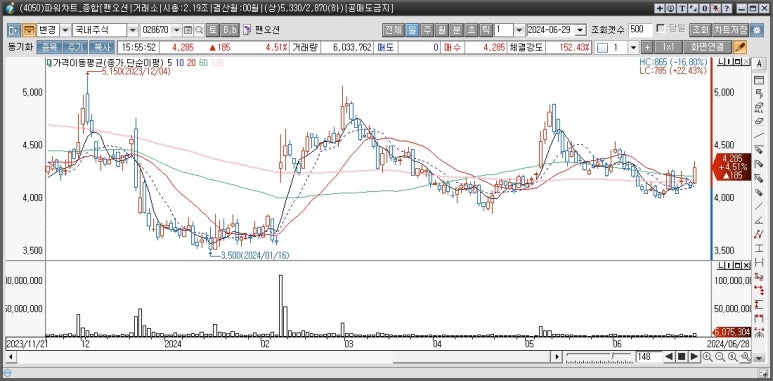Click the 차트저장 button

pyautogui.click(x=730, y=30)
